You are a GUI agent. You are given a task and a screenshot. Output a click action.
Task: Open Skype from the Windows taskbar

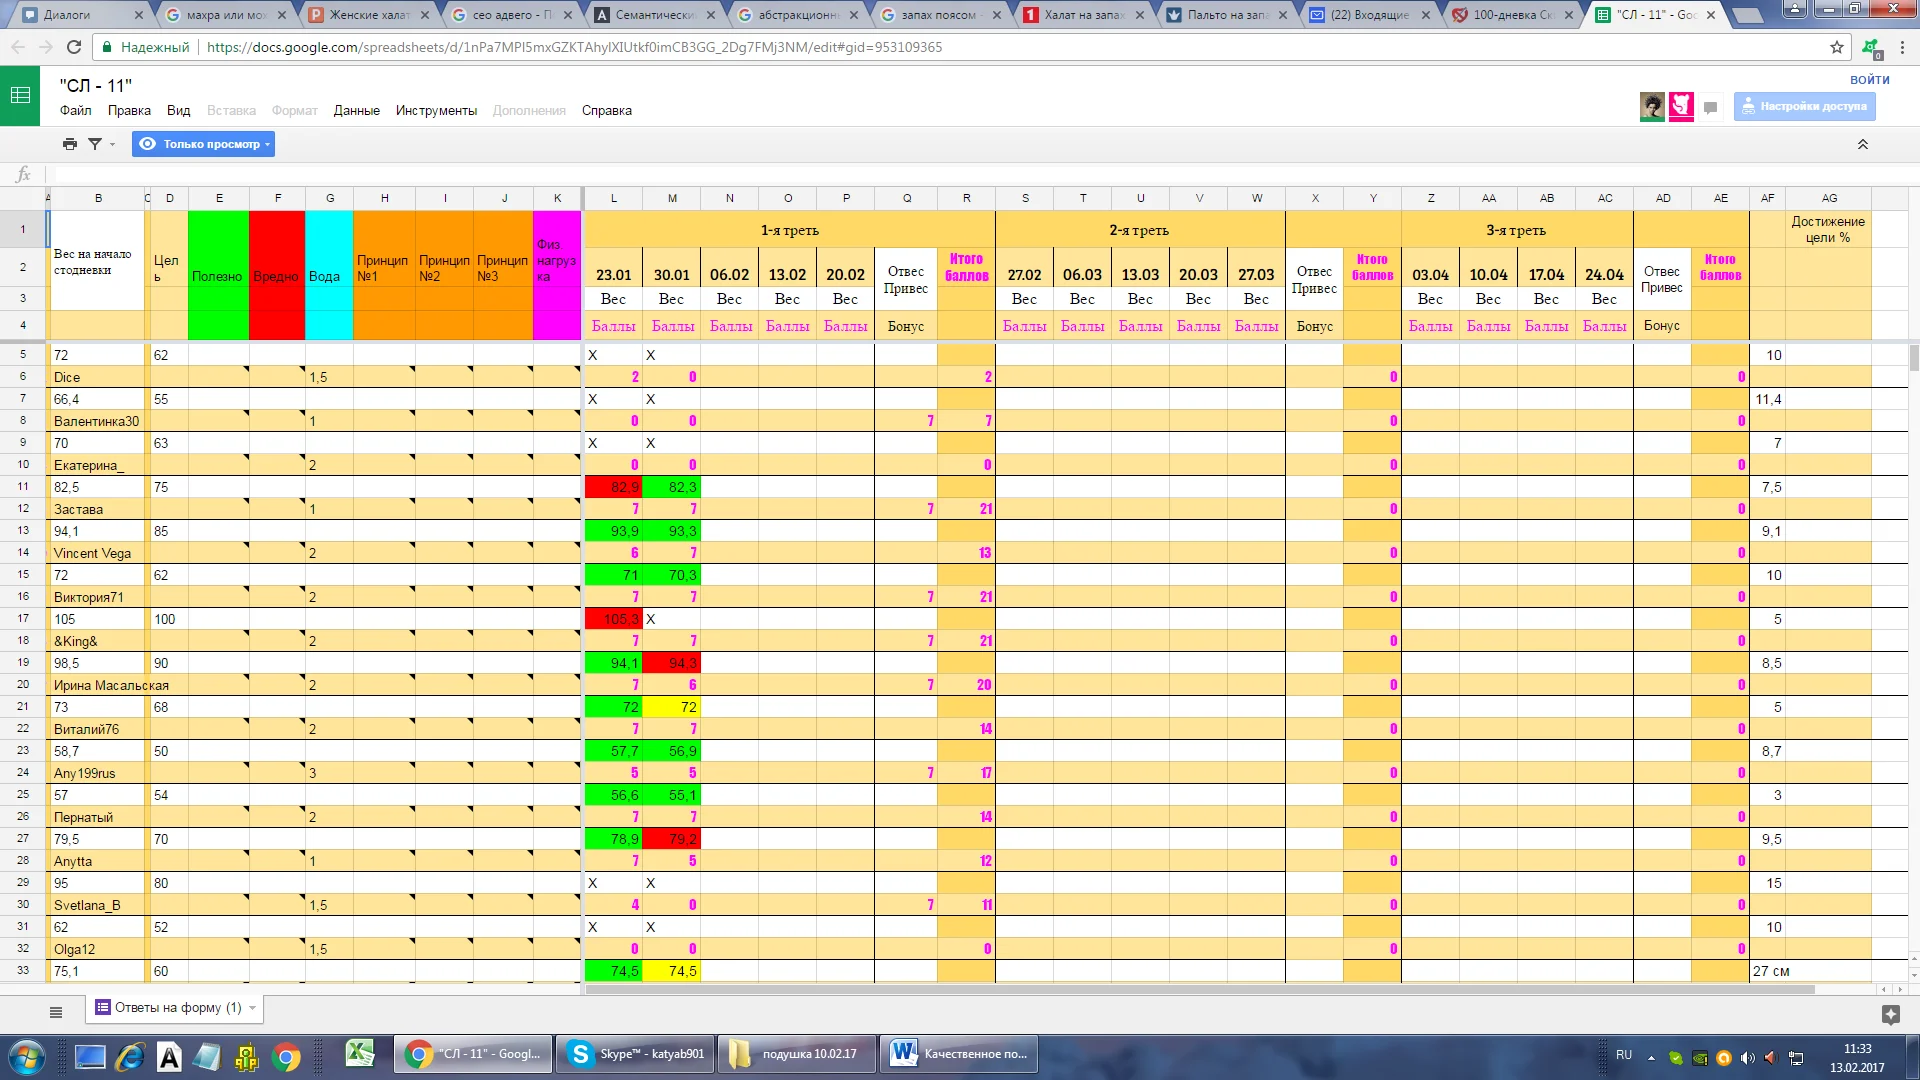(635, 1054)
